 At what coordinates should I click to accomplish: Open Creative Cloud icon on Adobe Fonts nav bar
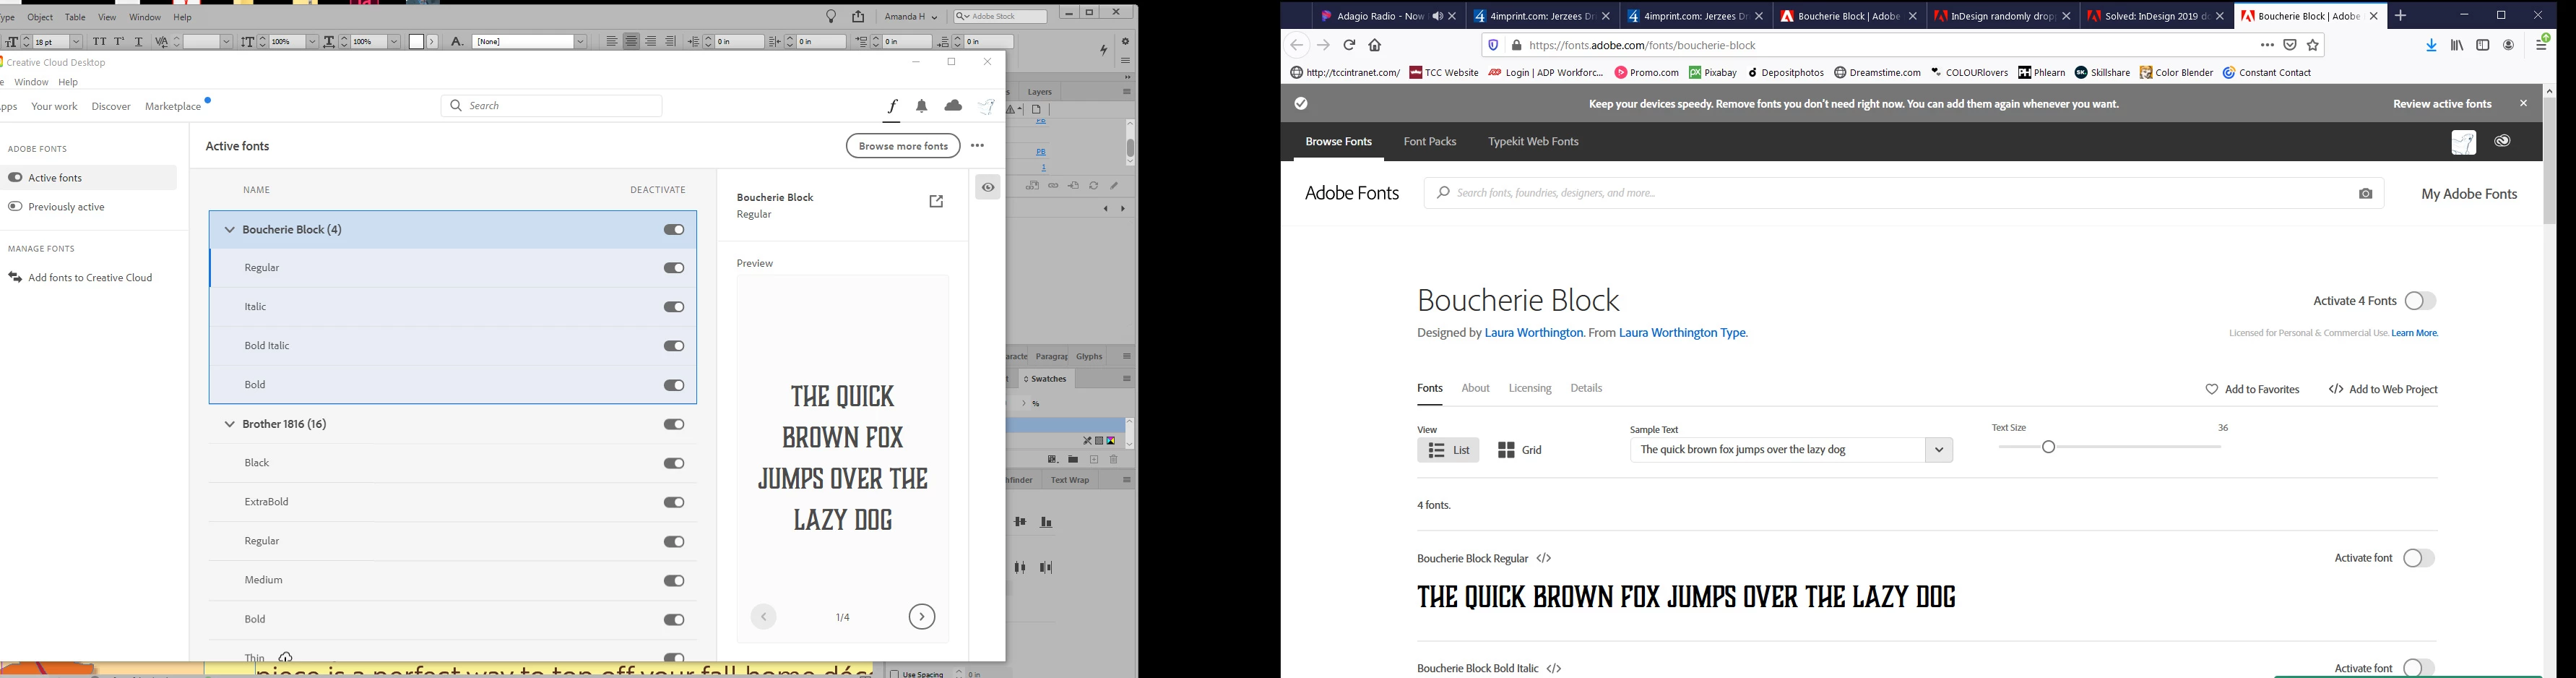point(2502,141)
